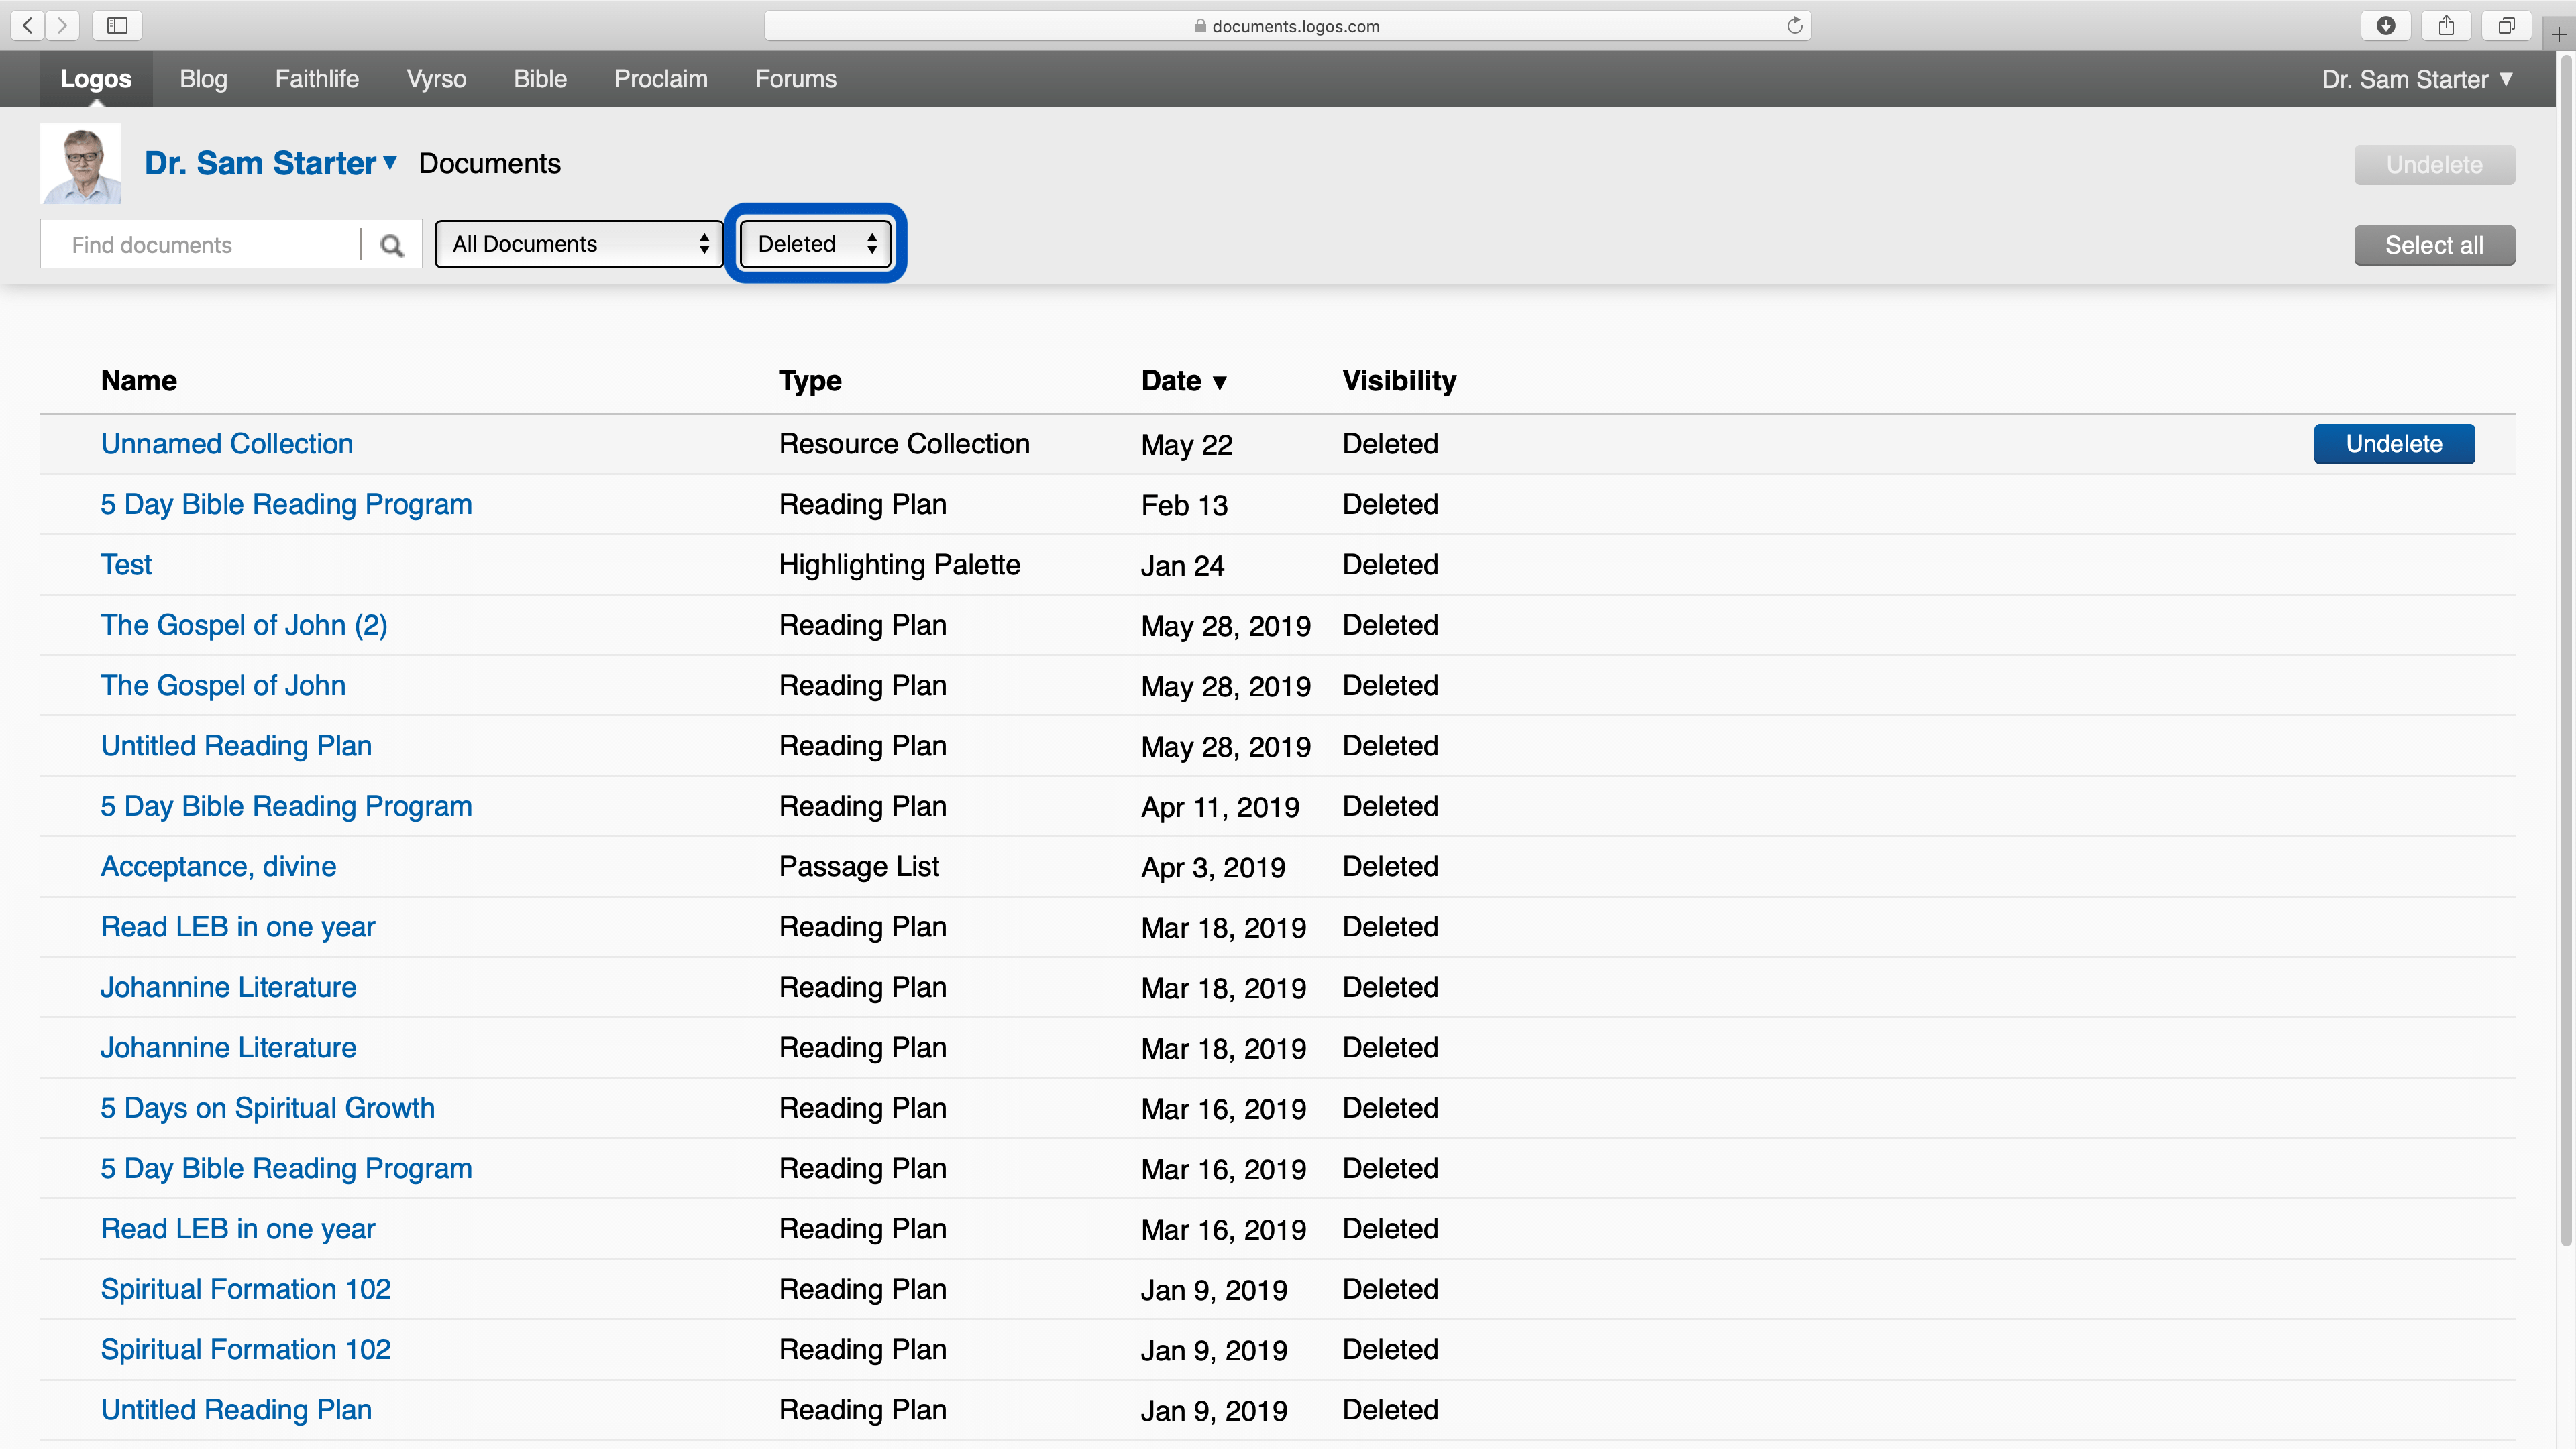2576x1449 pixels.
Task: Click the Safari share icon
Action: tap(2446, 25)
